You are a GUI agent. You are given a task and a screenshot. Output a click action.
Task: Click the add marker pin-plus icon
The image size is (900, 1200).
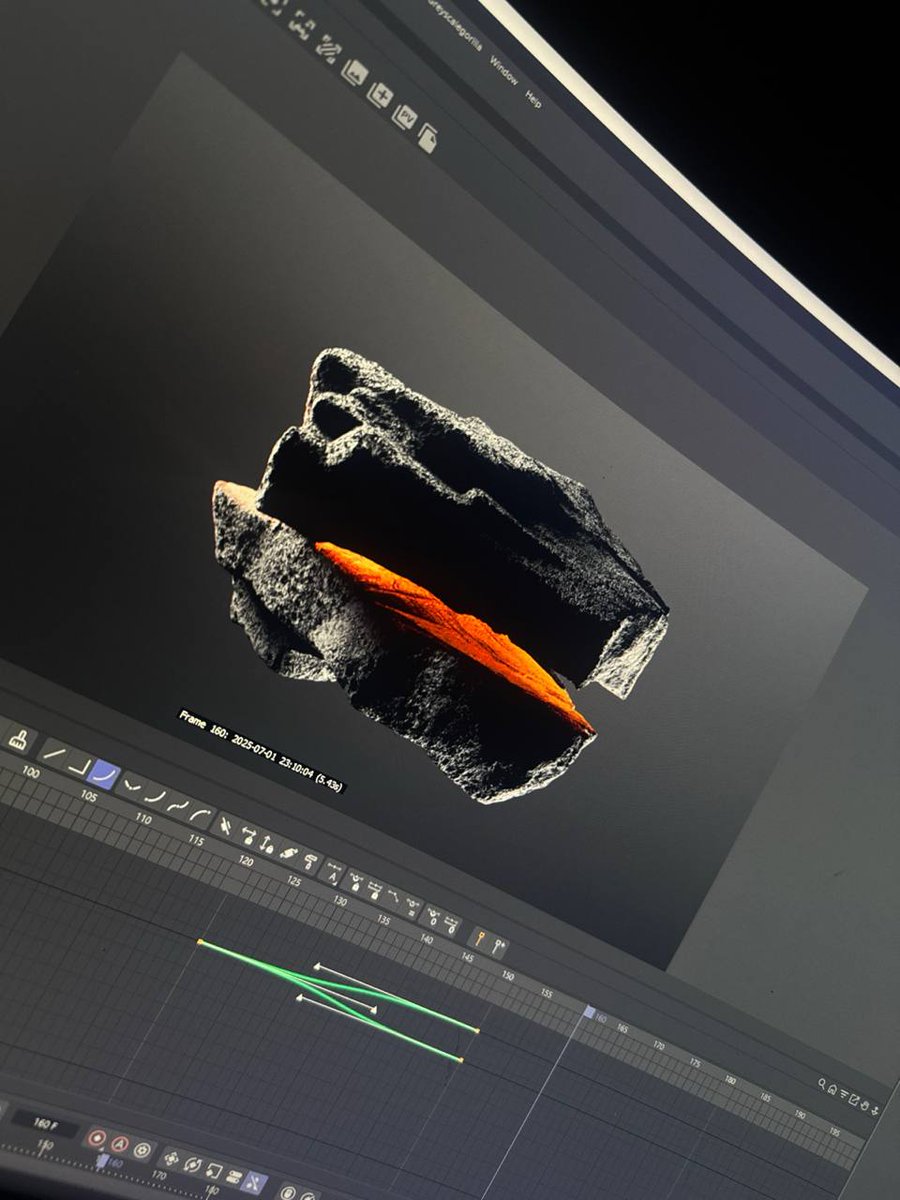click(x=497, y=947)
